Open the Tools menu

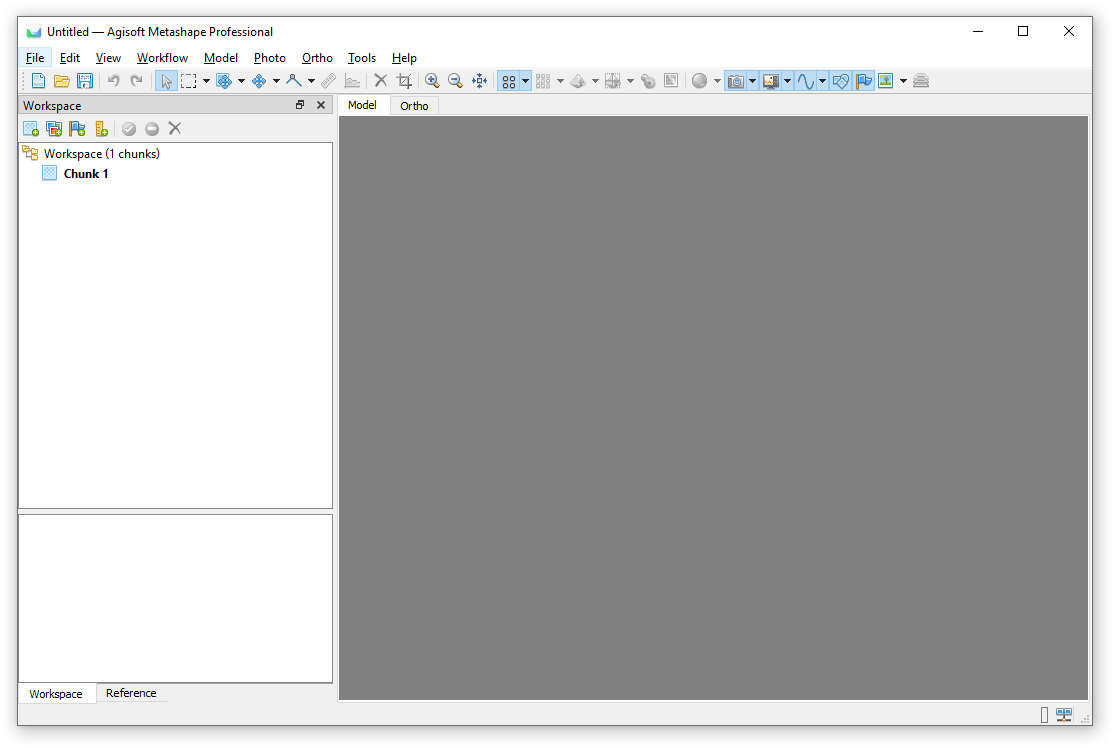(362, 58)
